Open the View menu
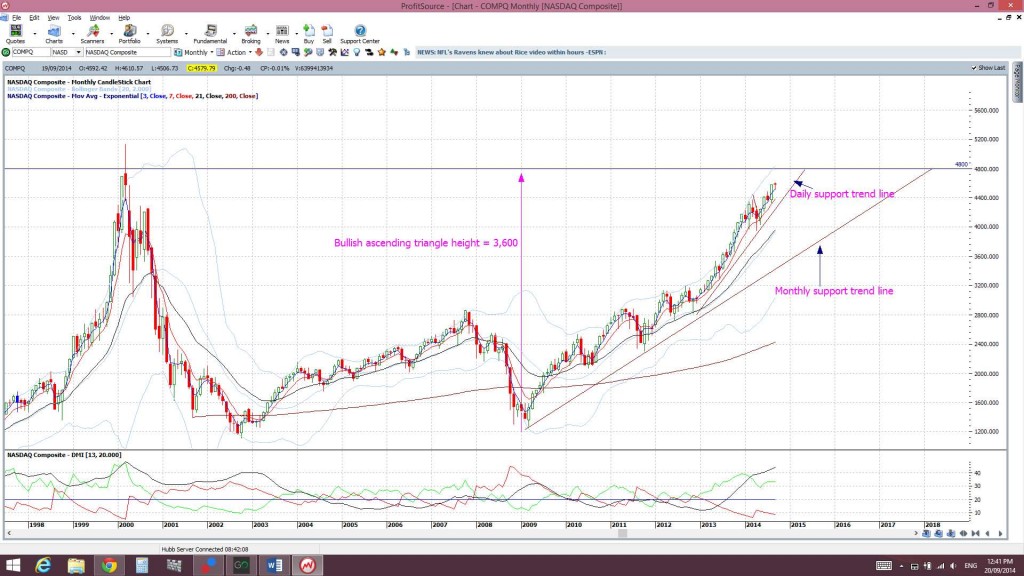This screenshot has height=576, width=1024. click(x=53, y=18)
